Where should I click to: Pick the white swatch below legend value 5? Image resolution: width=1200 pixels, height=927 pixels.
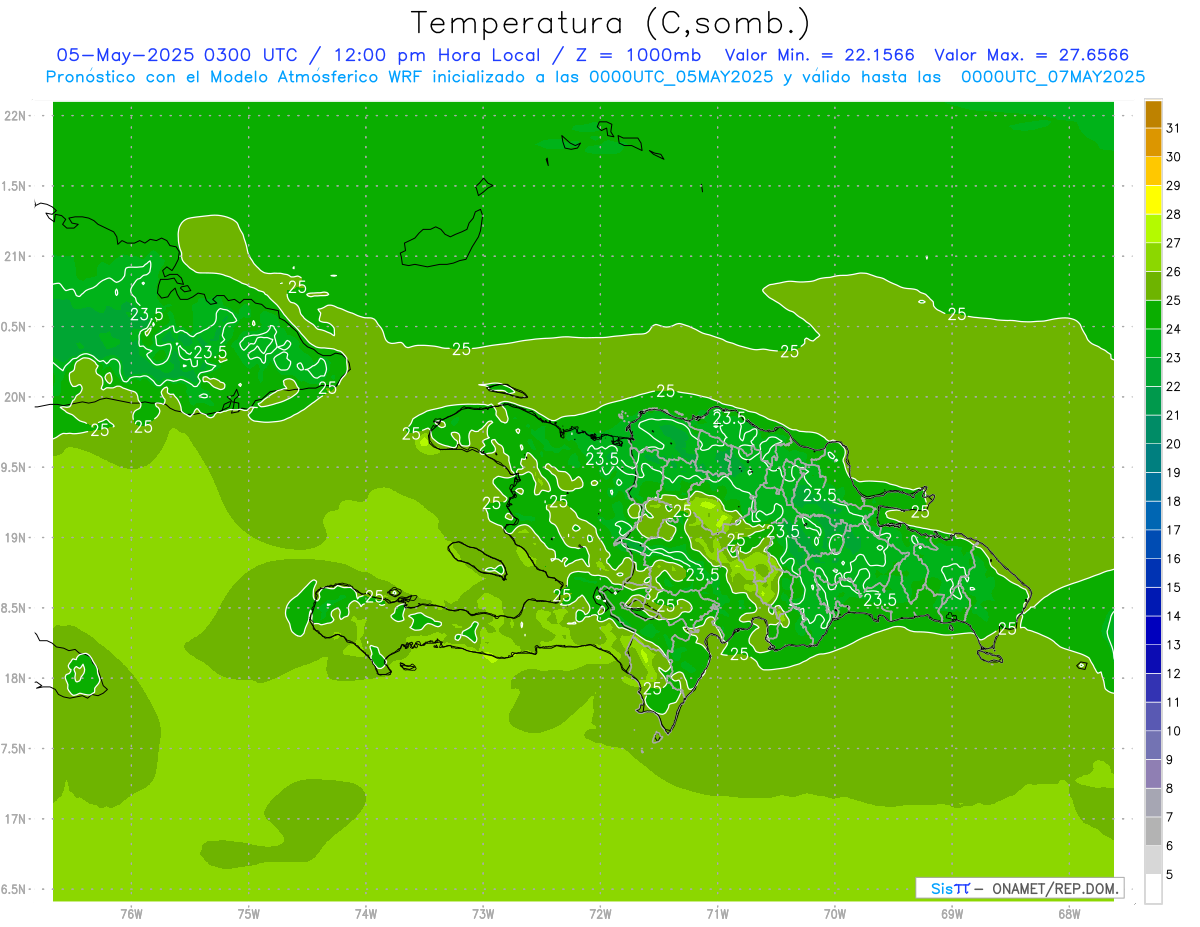pos(1153,890)
